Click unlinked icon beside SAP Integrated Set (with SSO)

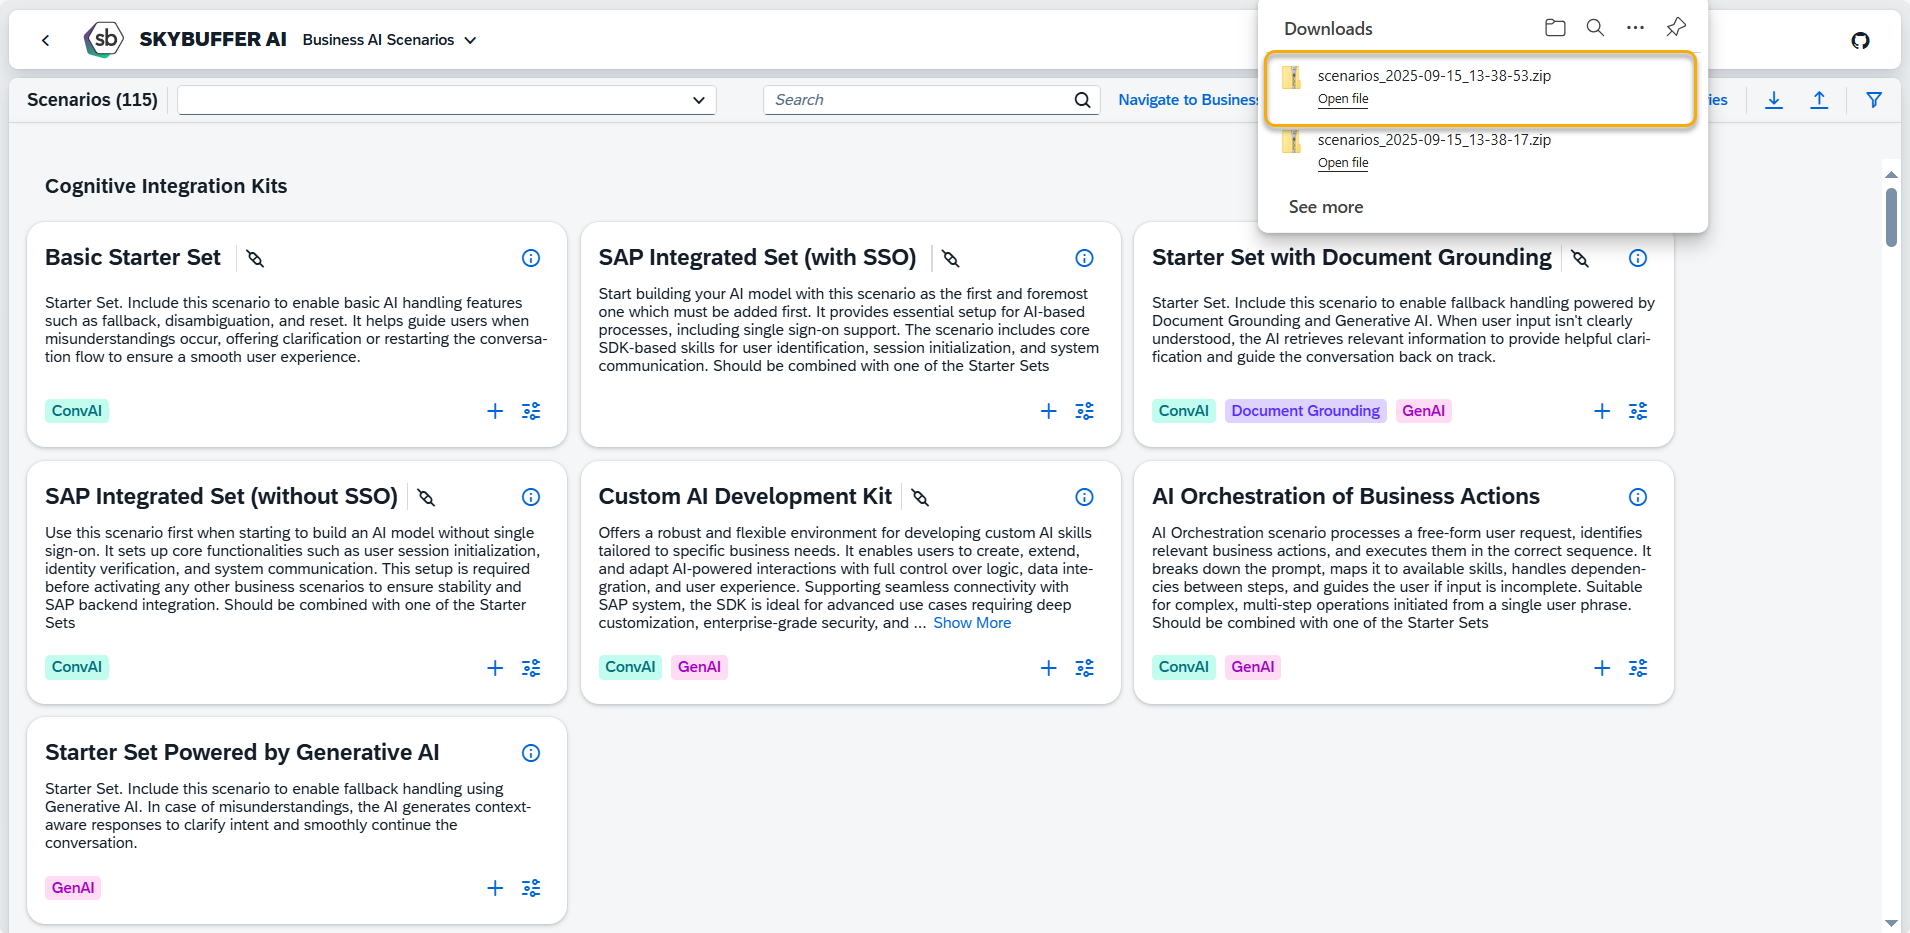tap(951, 259)
